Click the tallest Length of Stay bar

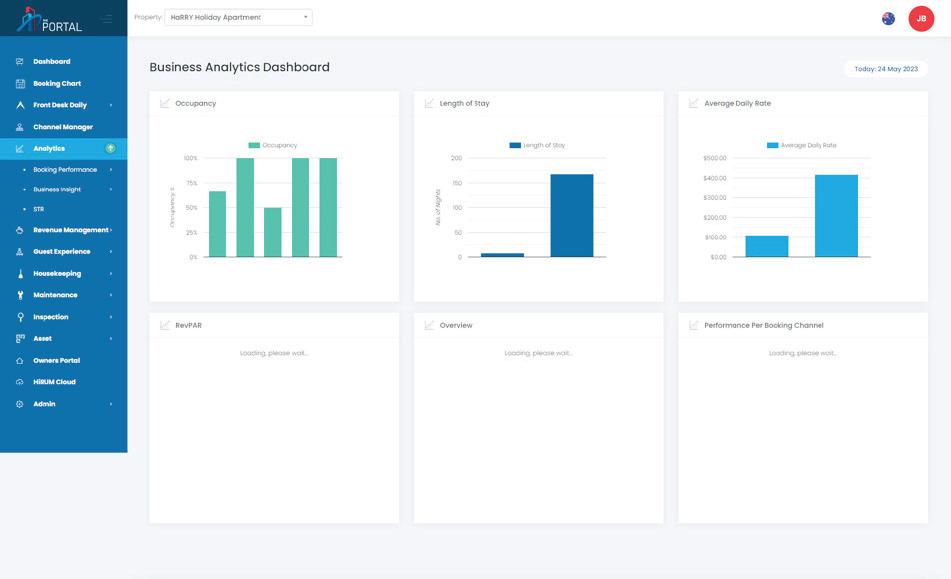coord(572,216)
